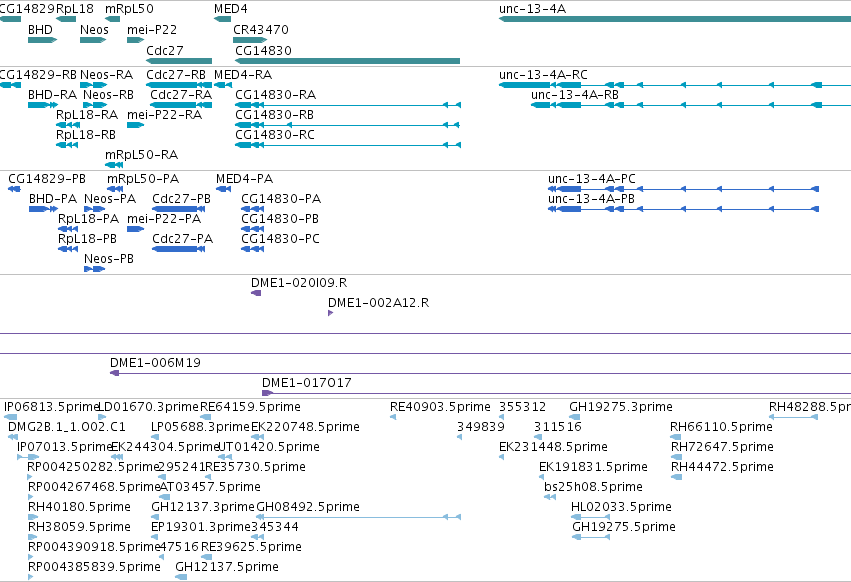Select the Neos-PB protein feature

(x=94, y=269)
